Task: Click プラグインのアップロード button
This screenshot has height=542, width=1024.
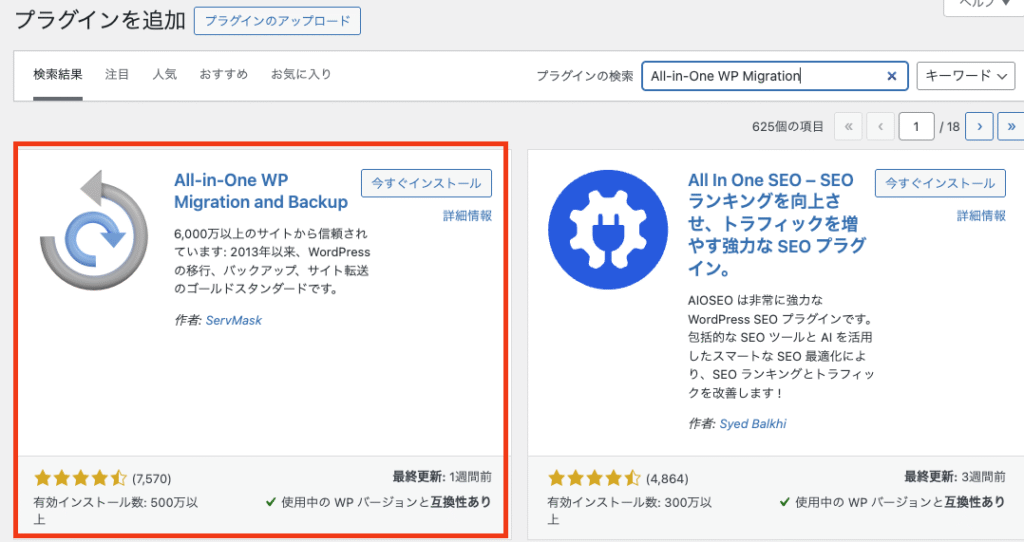Action: click(x=277, y=21)
